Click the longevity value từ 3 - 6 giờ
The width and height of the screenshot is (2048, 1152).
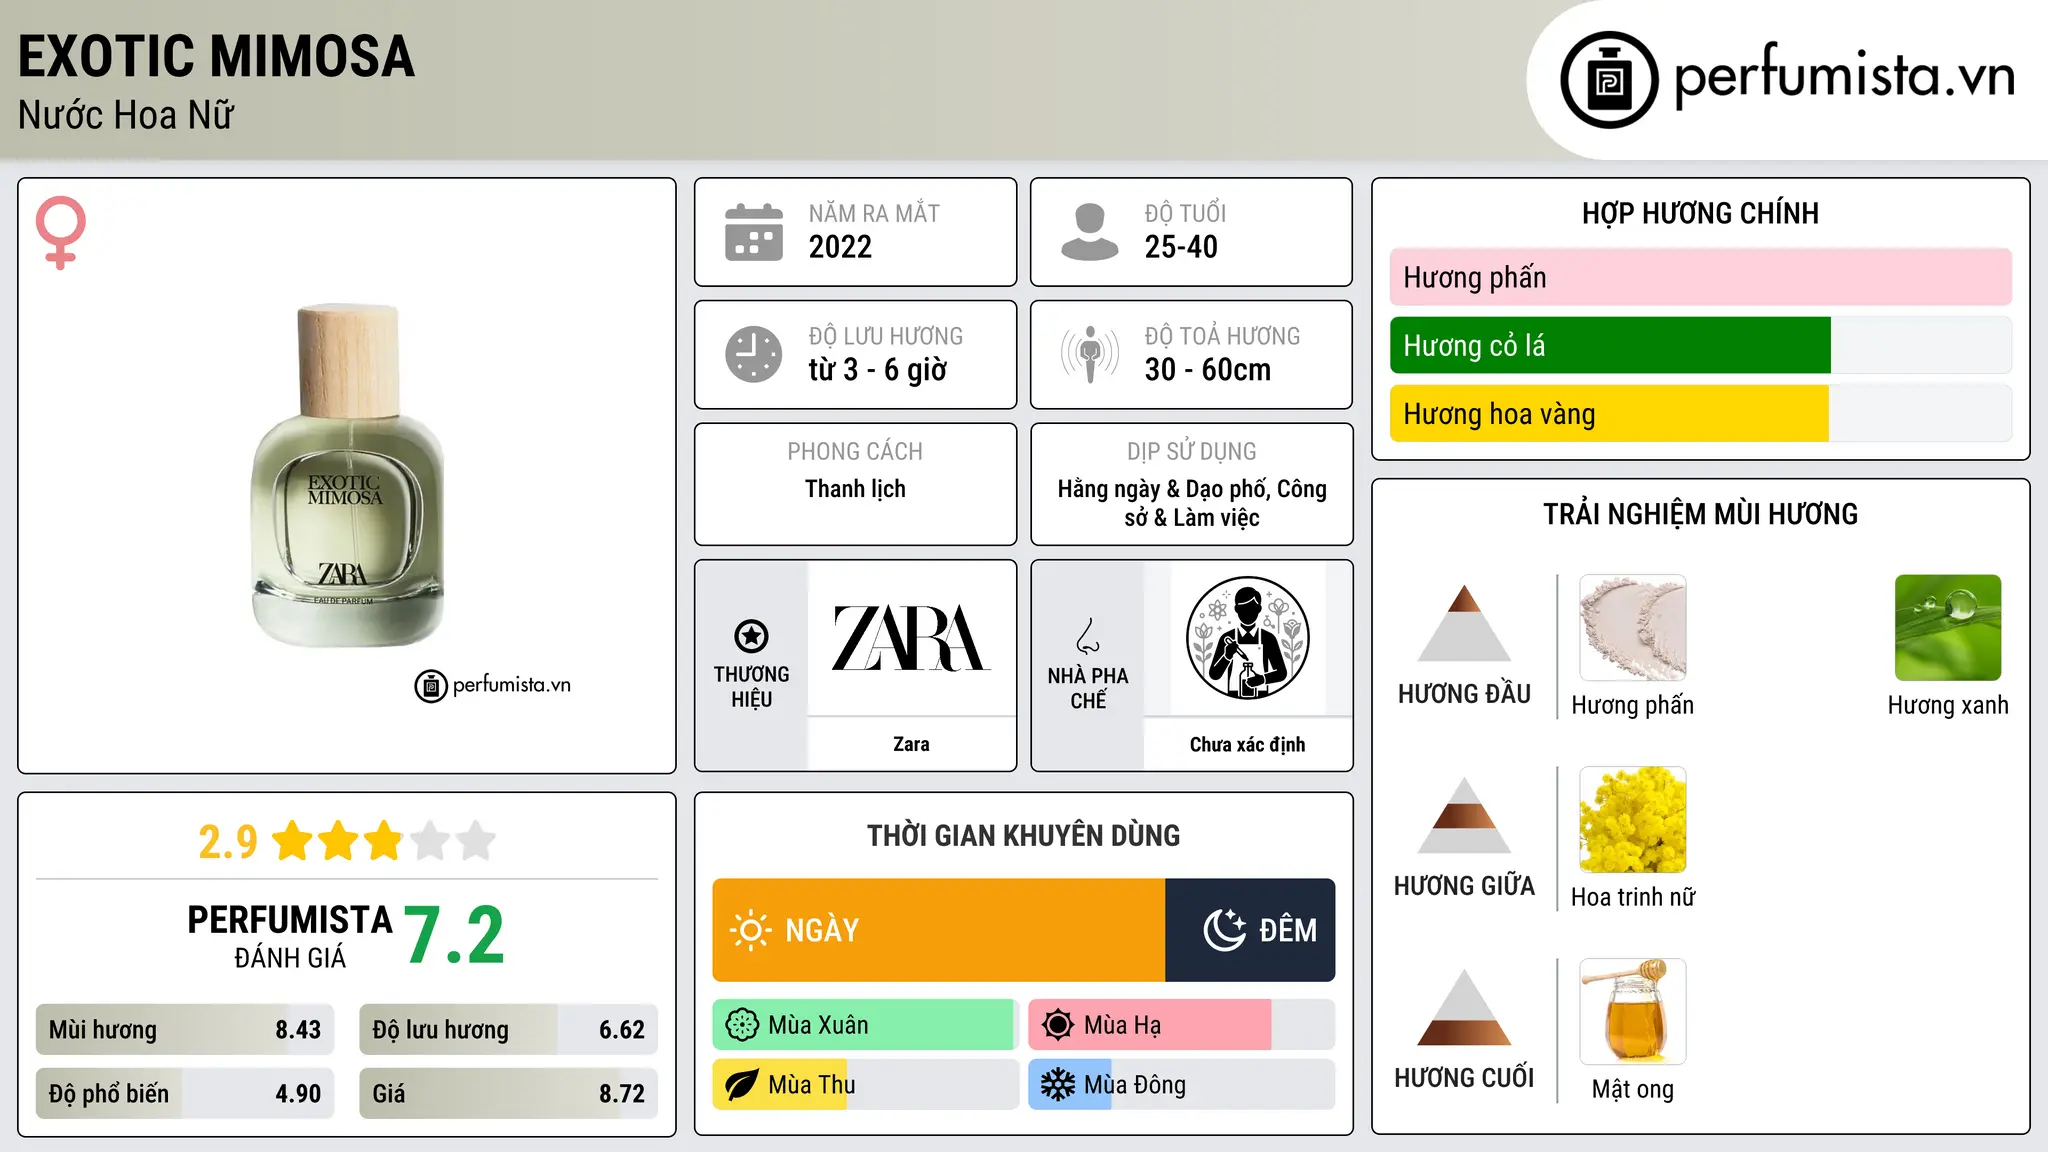coord(878,370)
